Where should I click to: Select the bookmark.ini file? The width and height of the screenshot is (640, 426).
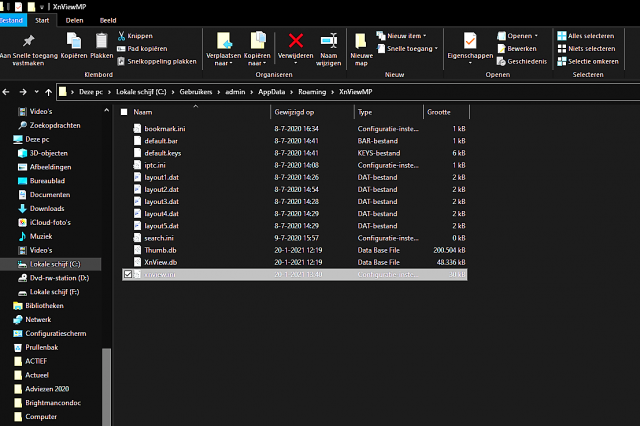point(294,129)
